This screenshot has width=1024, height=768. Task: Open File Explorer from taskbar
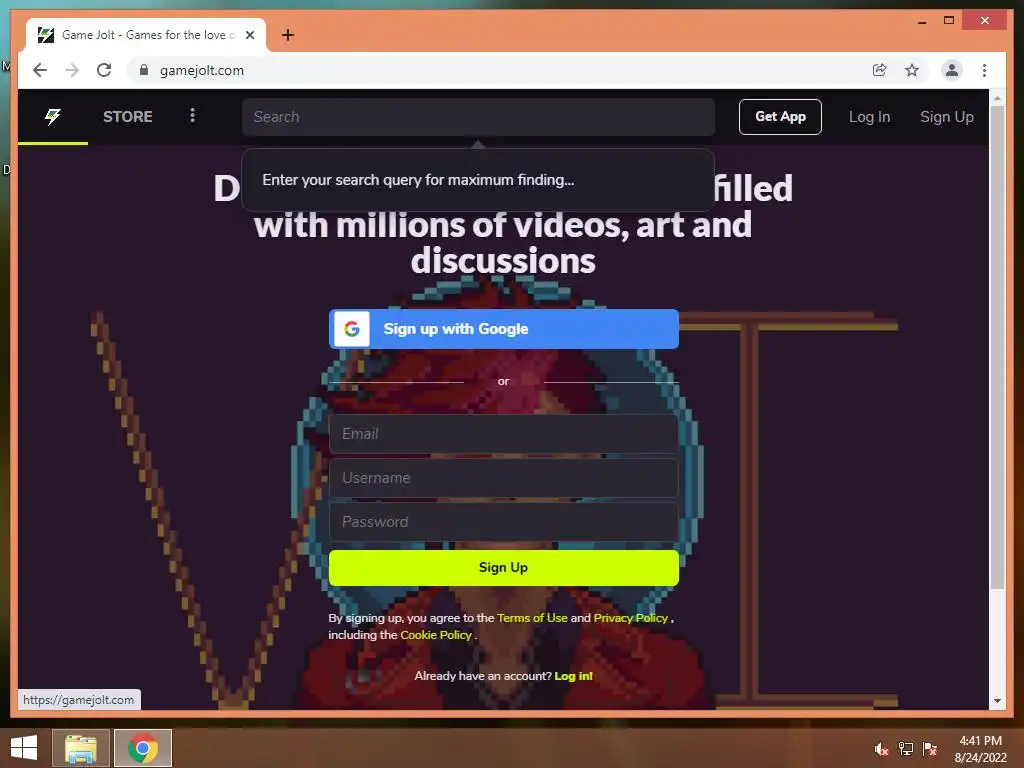pos(81,748)
